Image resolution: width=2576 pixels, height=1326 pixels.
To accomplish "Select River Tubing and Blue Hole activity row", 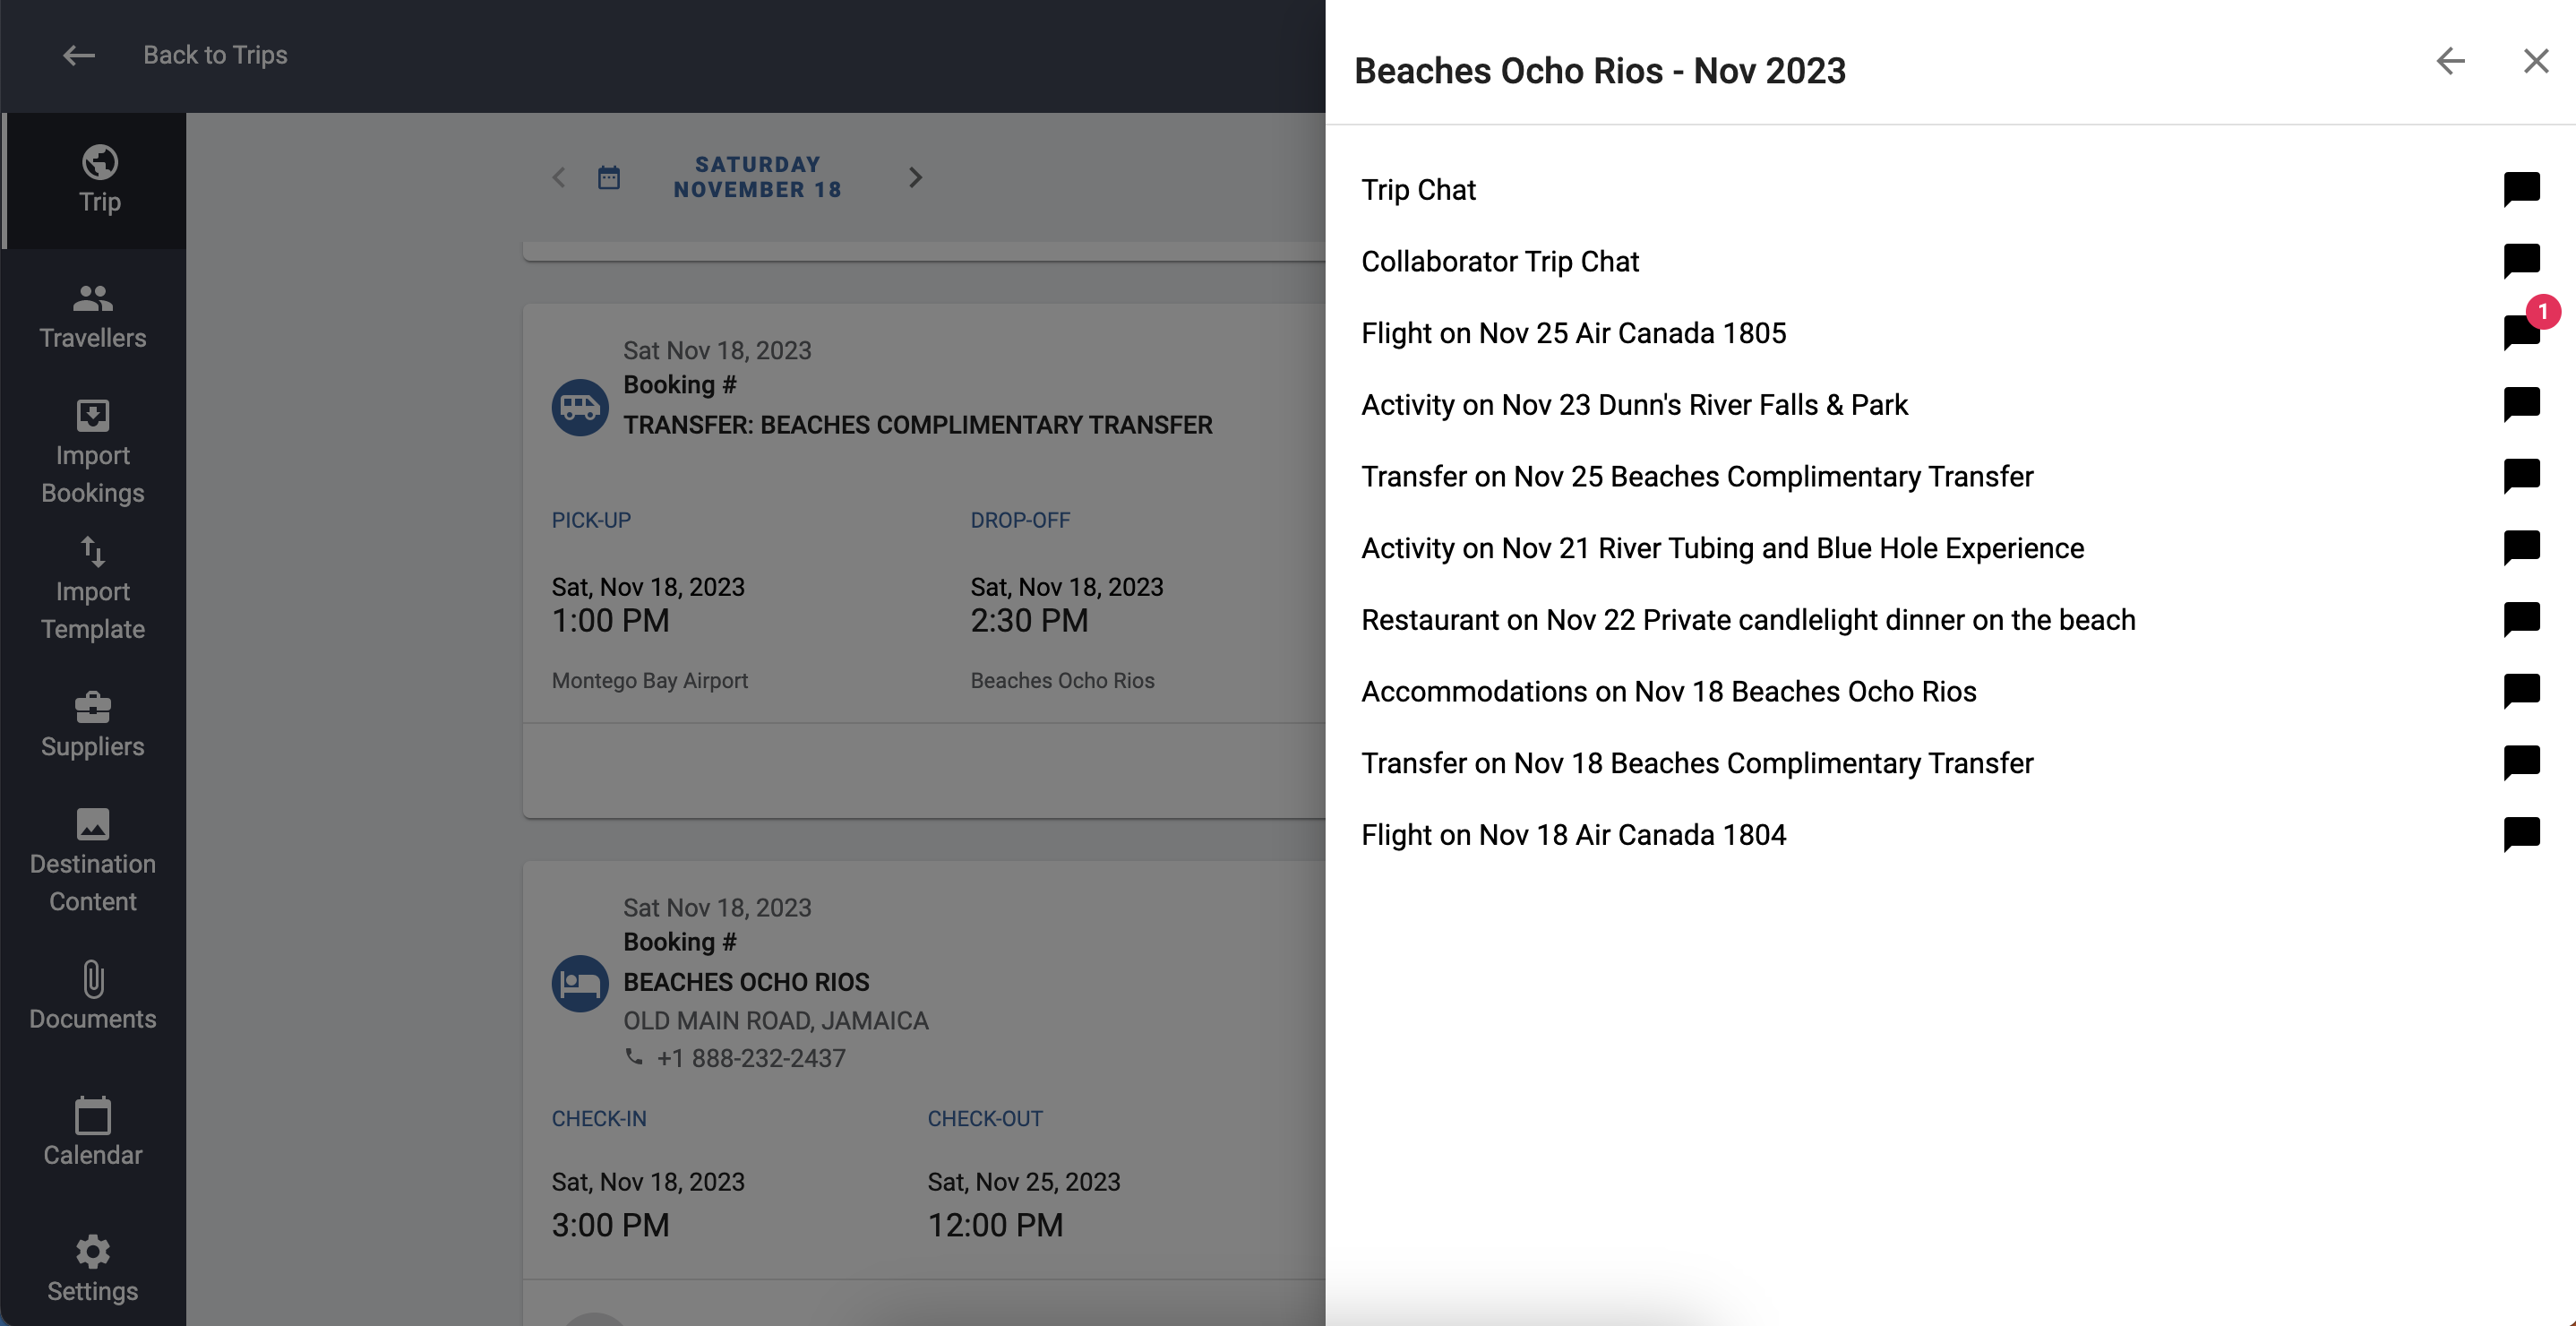I will tap(1950, 548).
